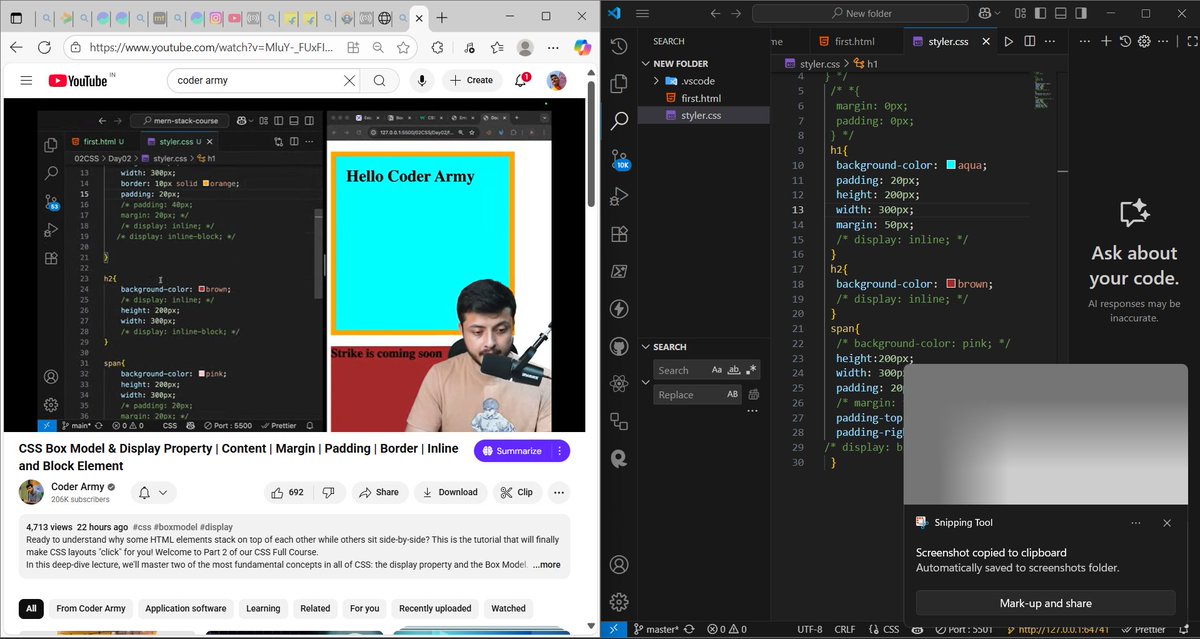Click the aqua color swatch in styler.css
1200x639 pixels.
tap(951, 165)
